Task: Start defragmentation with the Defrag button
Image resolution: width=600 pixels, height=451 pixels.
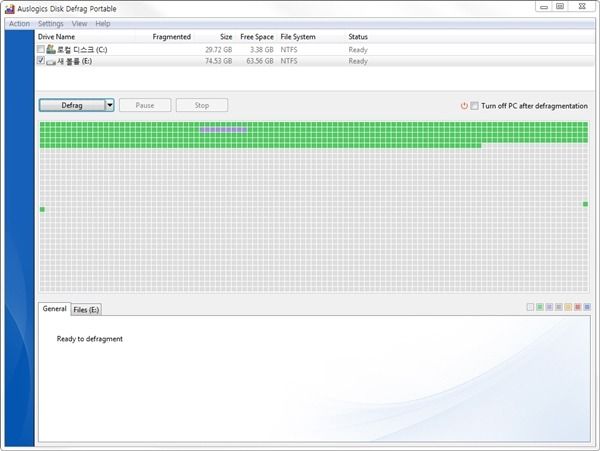Action: coord(72,105)
